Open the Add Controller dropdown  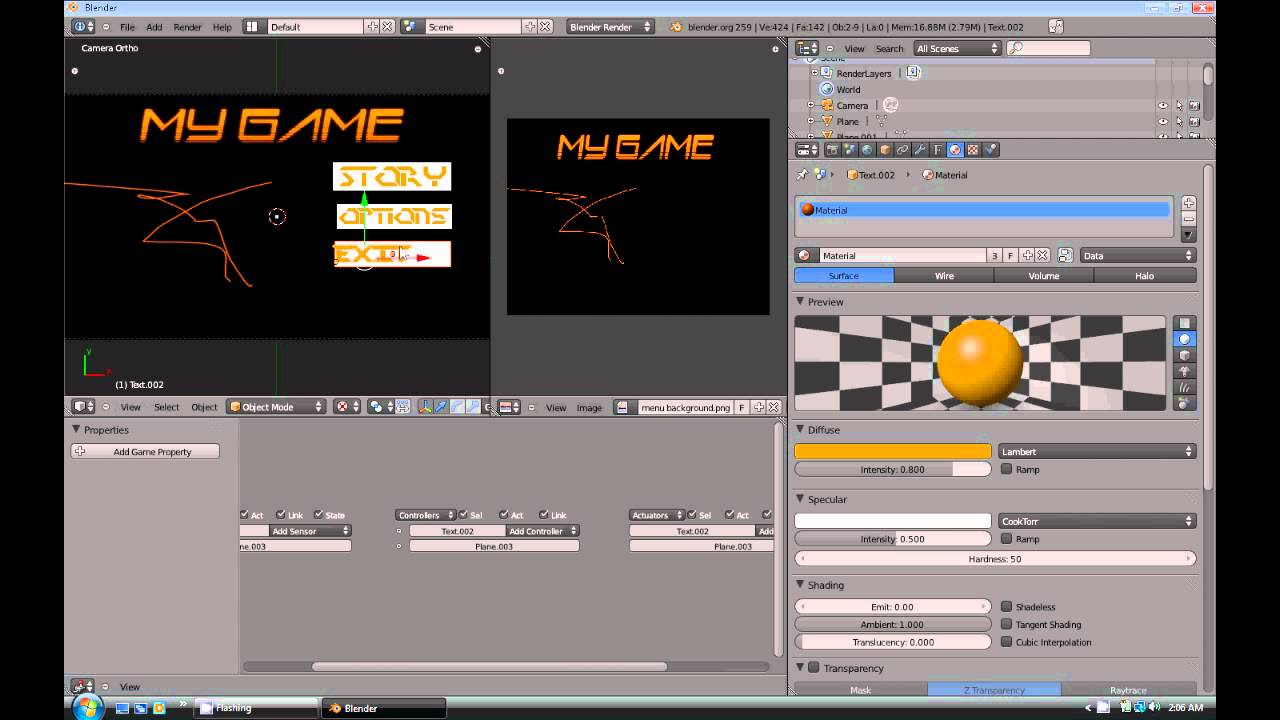point(542,531)
